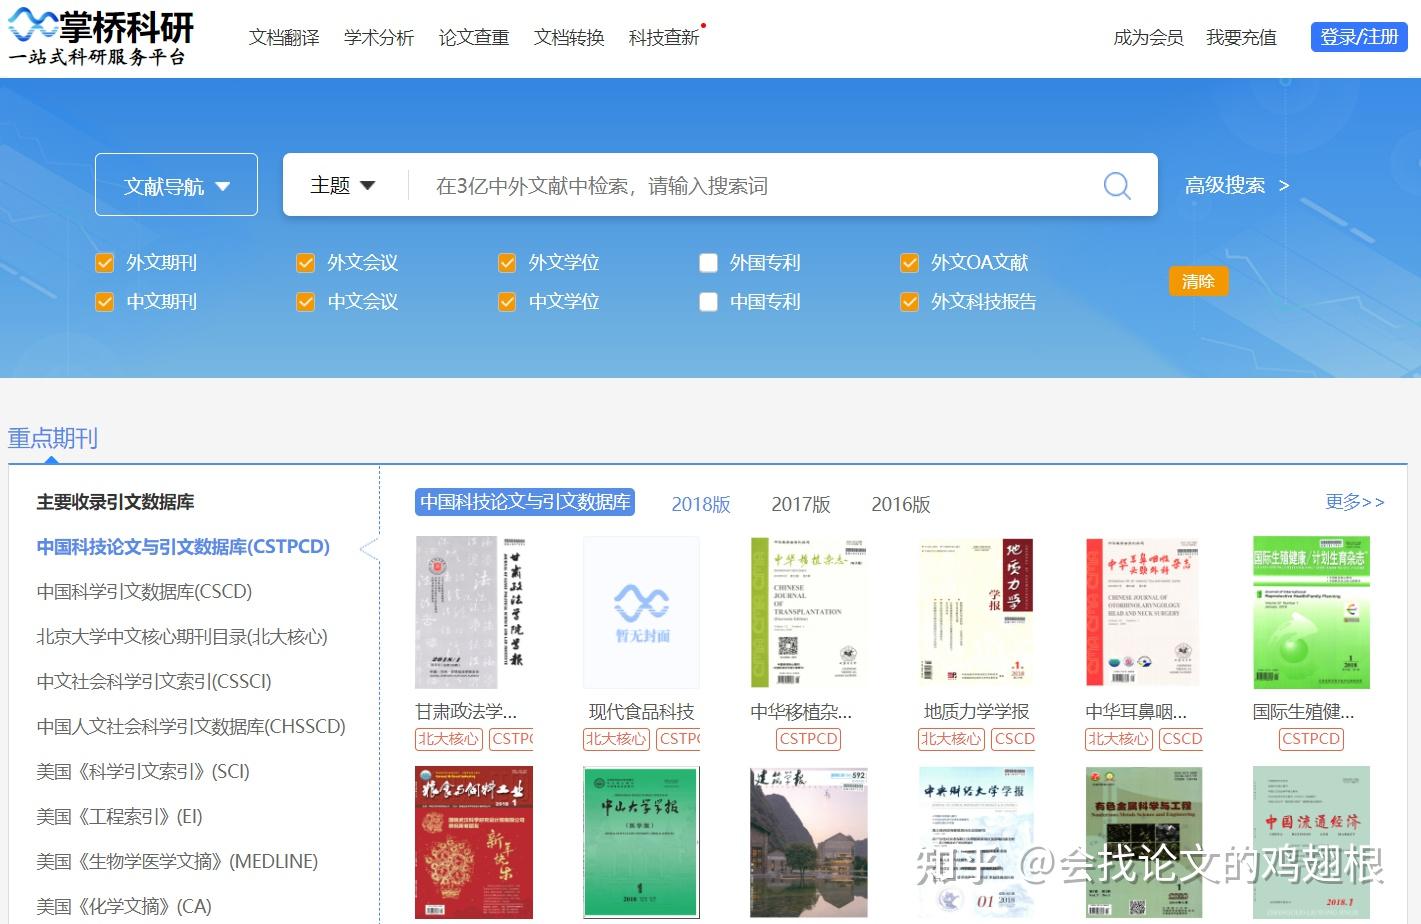Image resolution: width=1421 pixels, height=924 pixels.
Task: Click the orange 清除 button
Action: (x=1198, y=281)
